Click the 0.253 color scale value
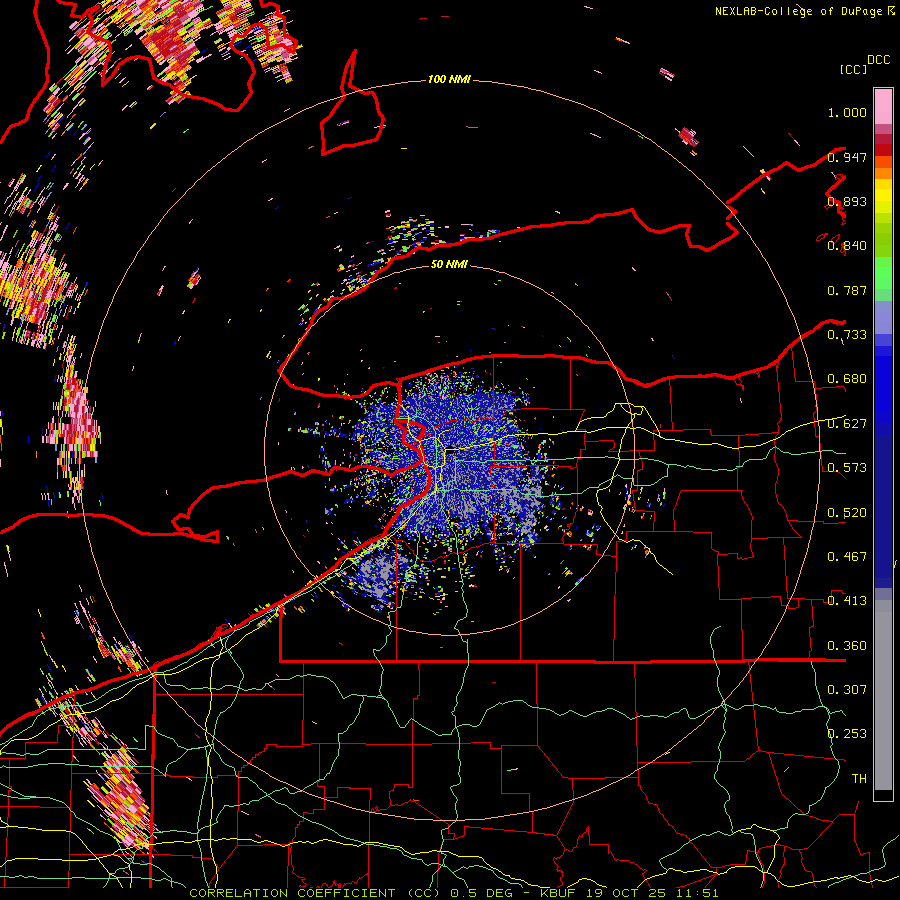This screenshot has height=900, width=900. 847,734
